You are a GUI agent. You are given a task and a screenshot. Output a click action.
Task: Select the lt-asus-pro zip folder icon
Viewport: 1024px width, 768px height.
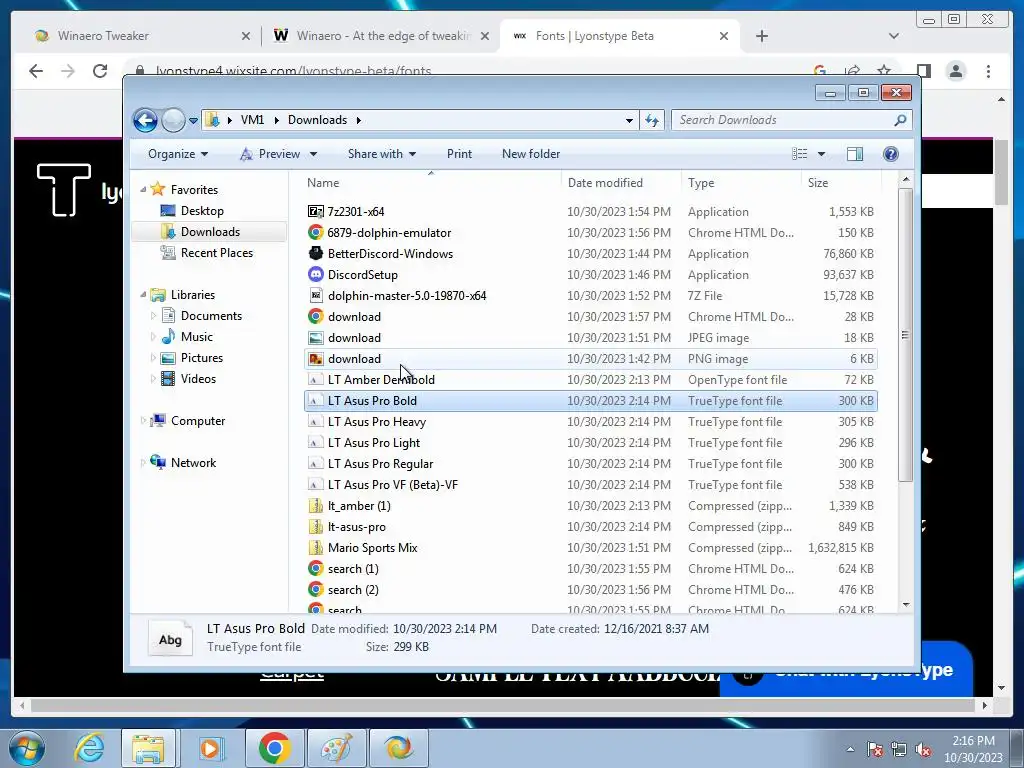click(x=315, y=526)
